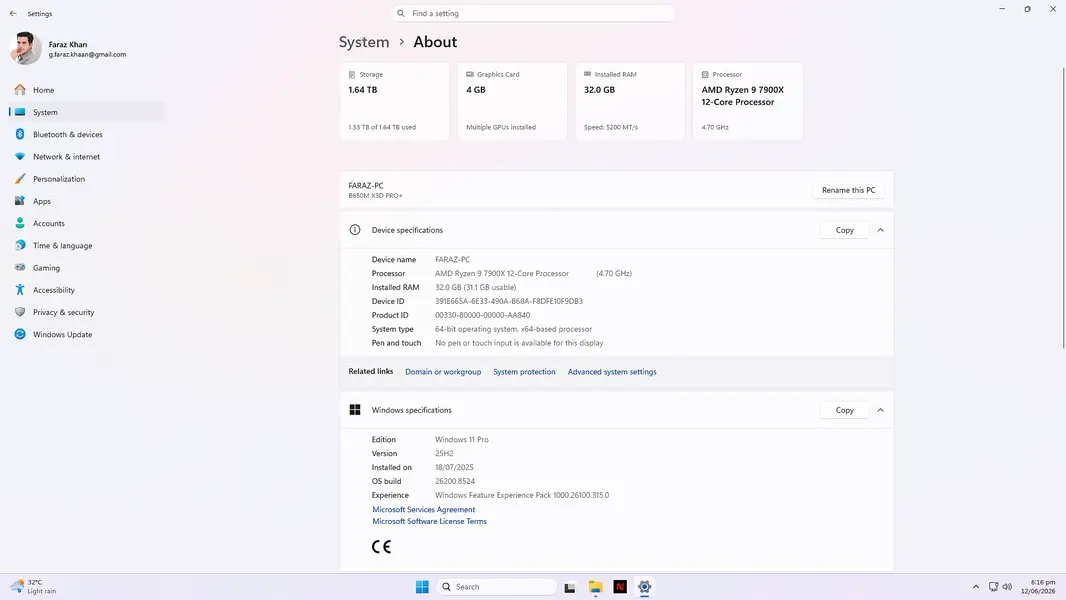Image resolution: width=1066 pixels, height=600 pixels.
Task: Click the System breadcrumb link
Action: tap(364, 42)
